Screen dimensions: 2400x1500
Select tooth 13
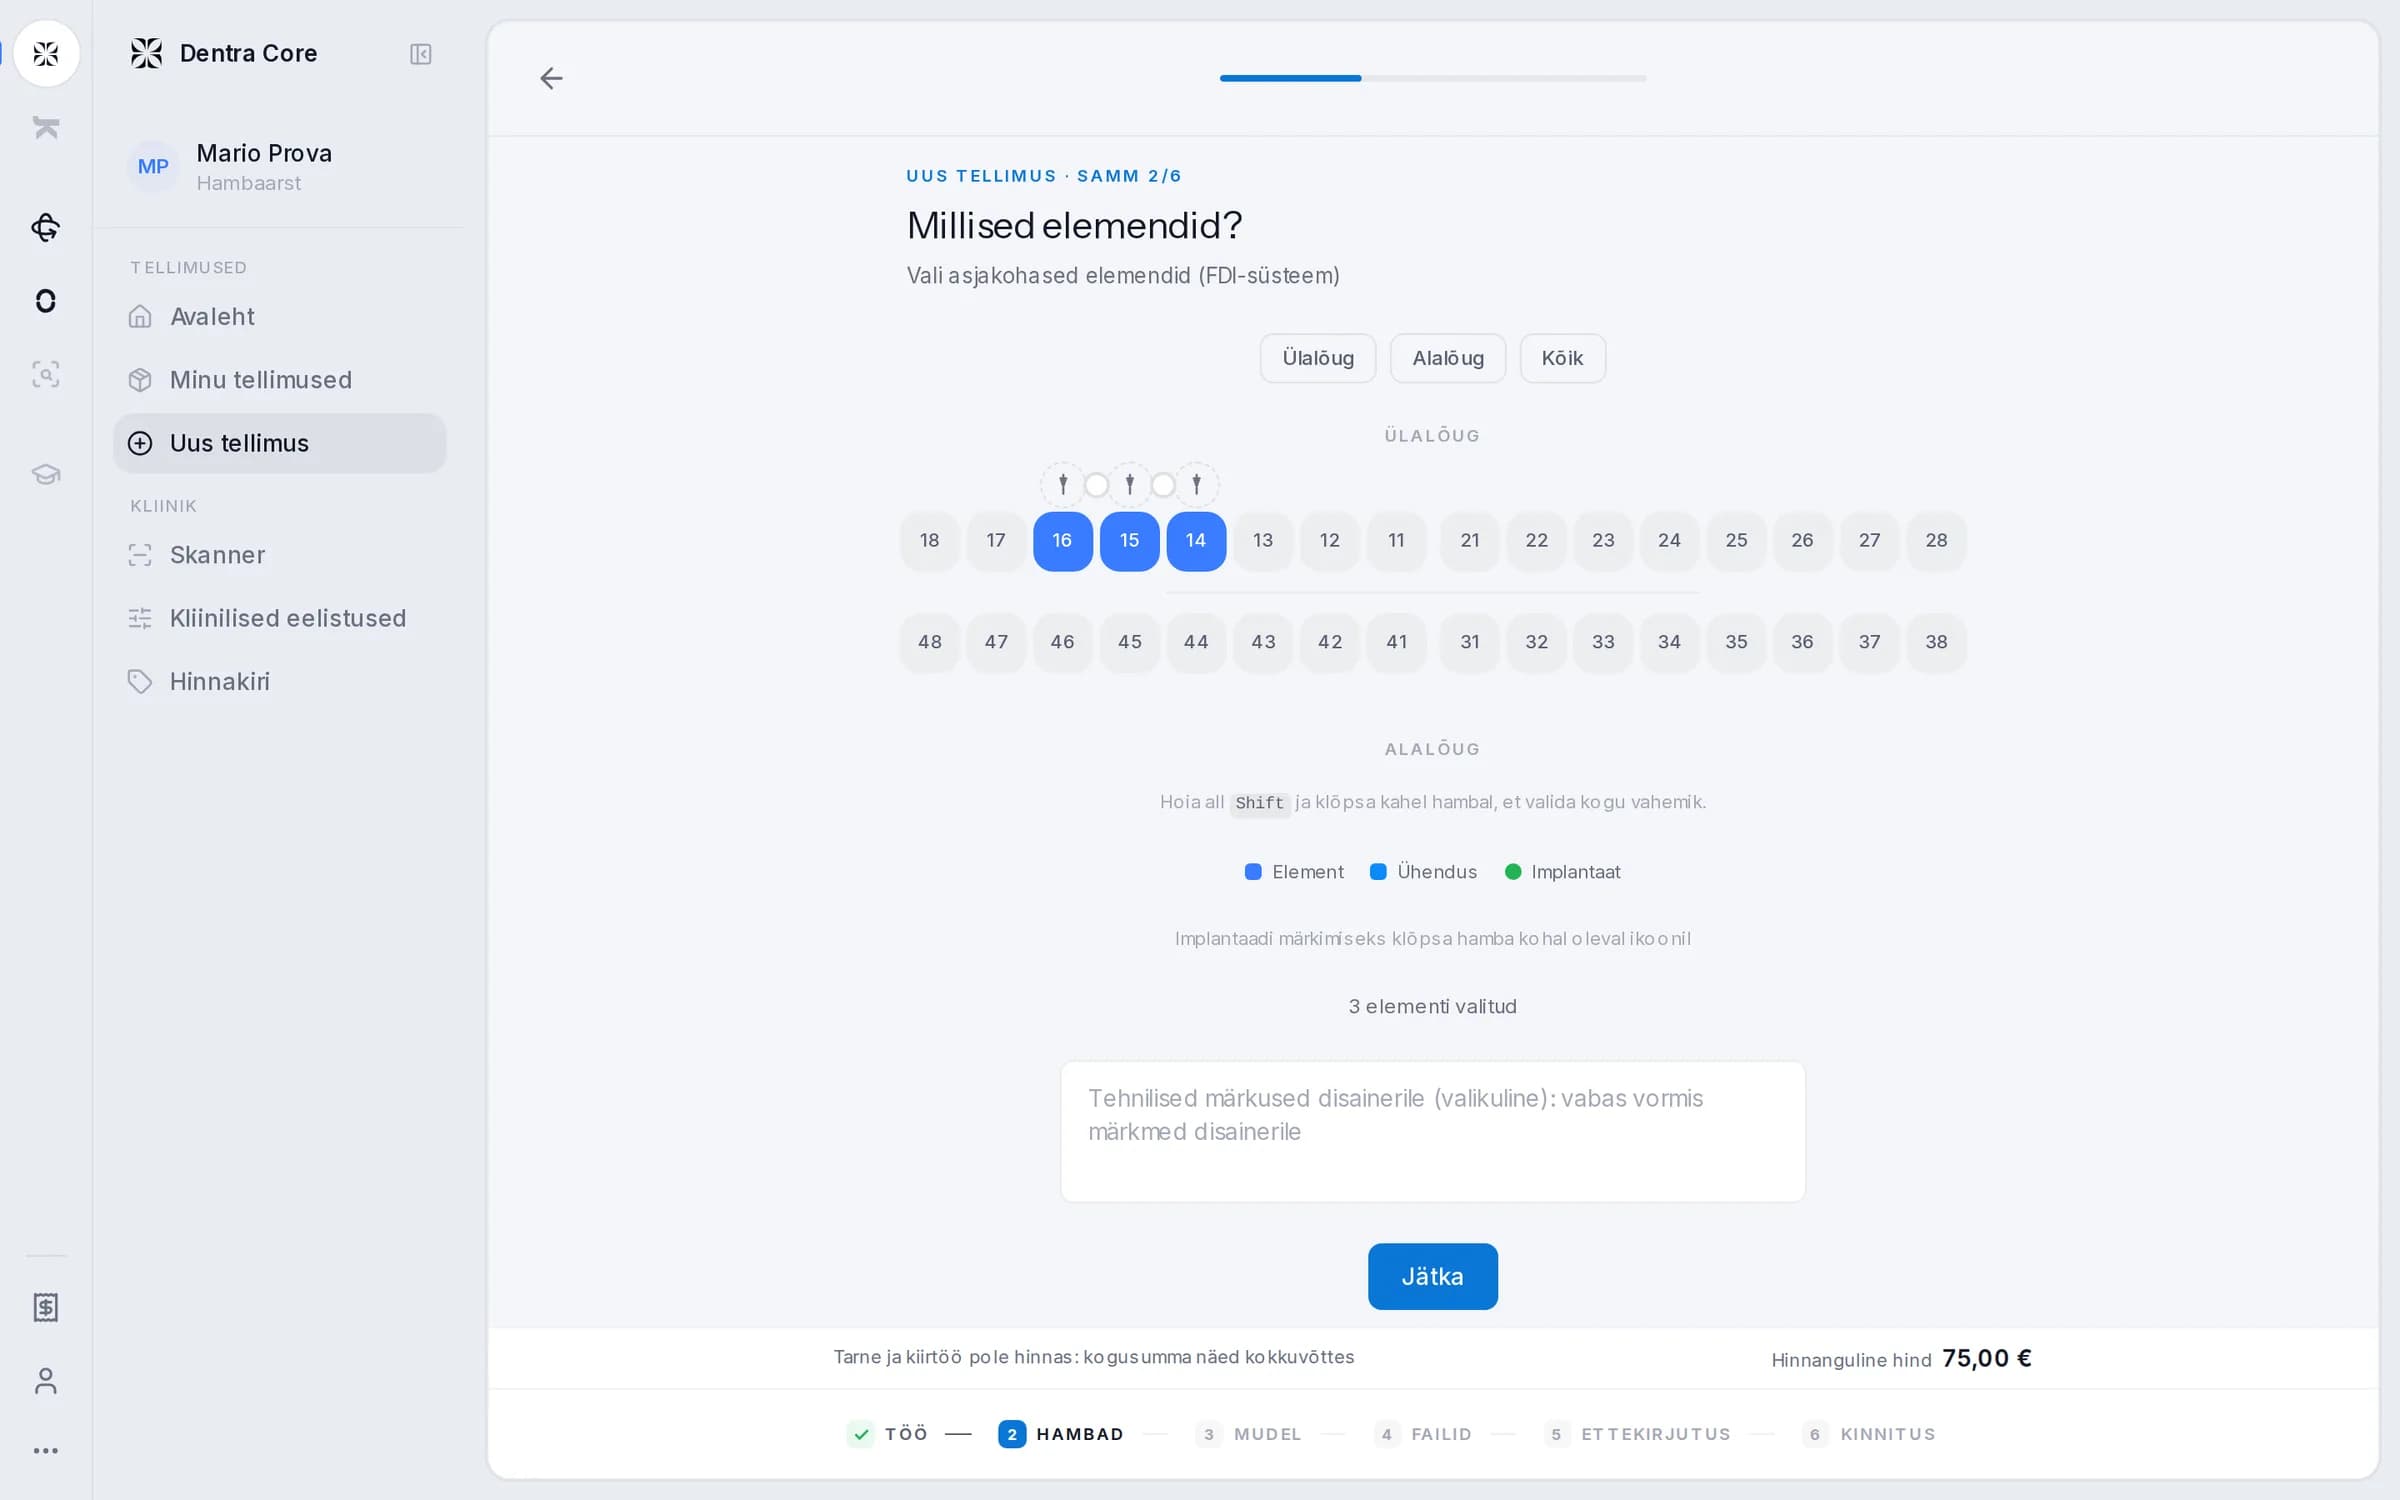pos(1263,541)
